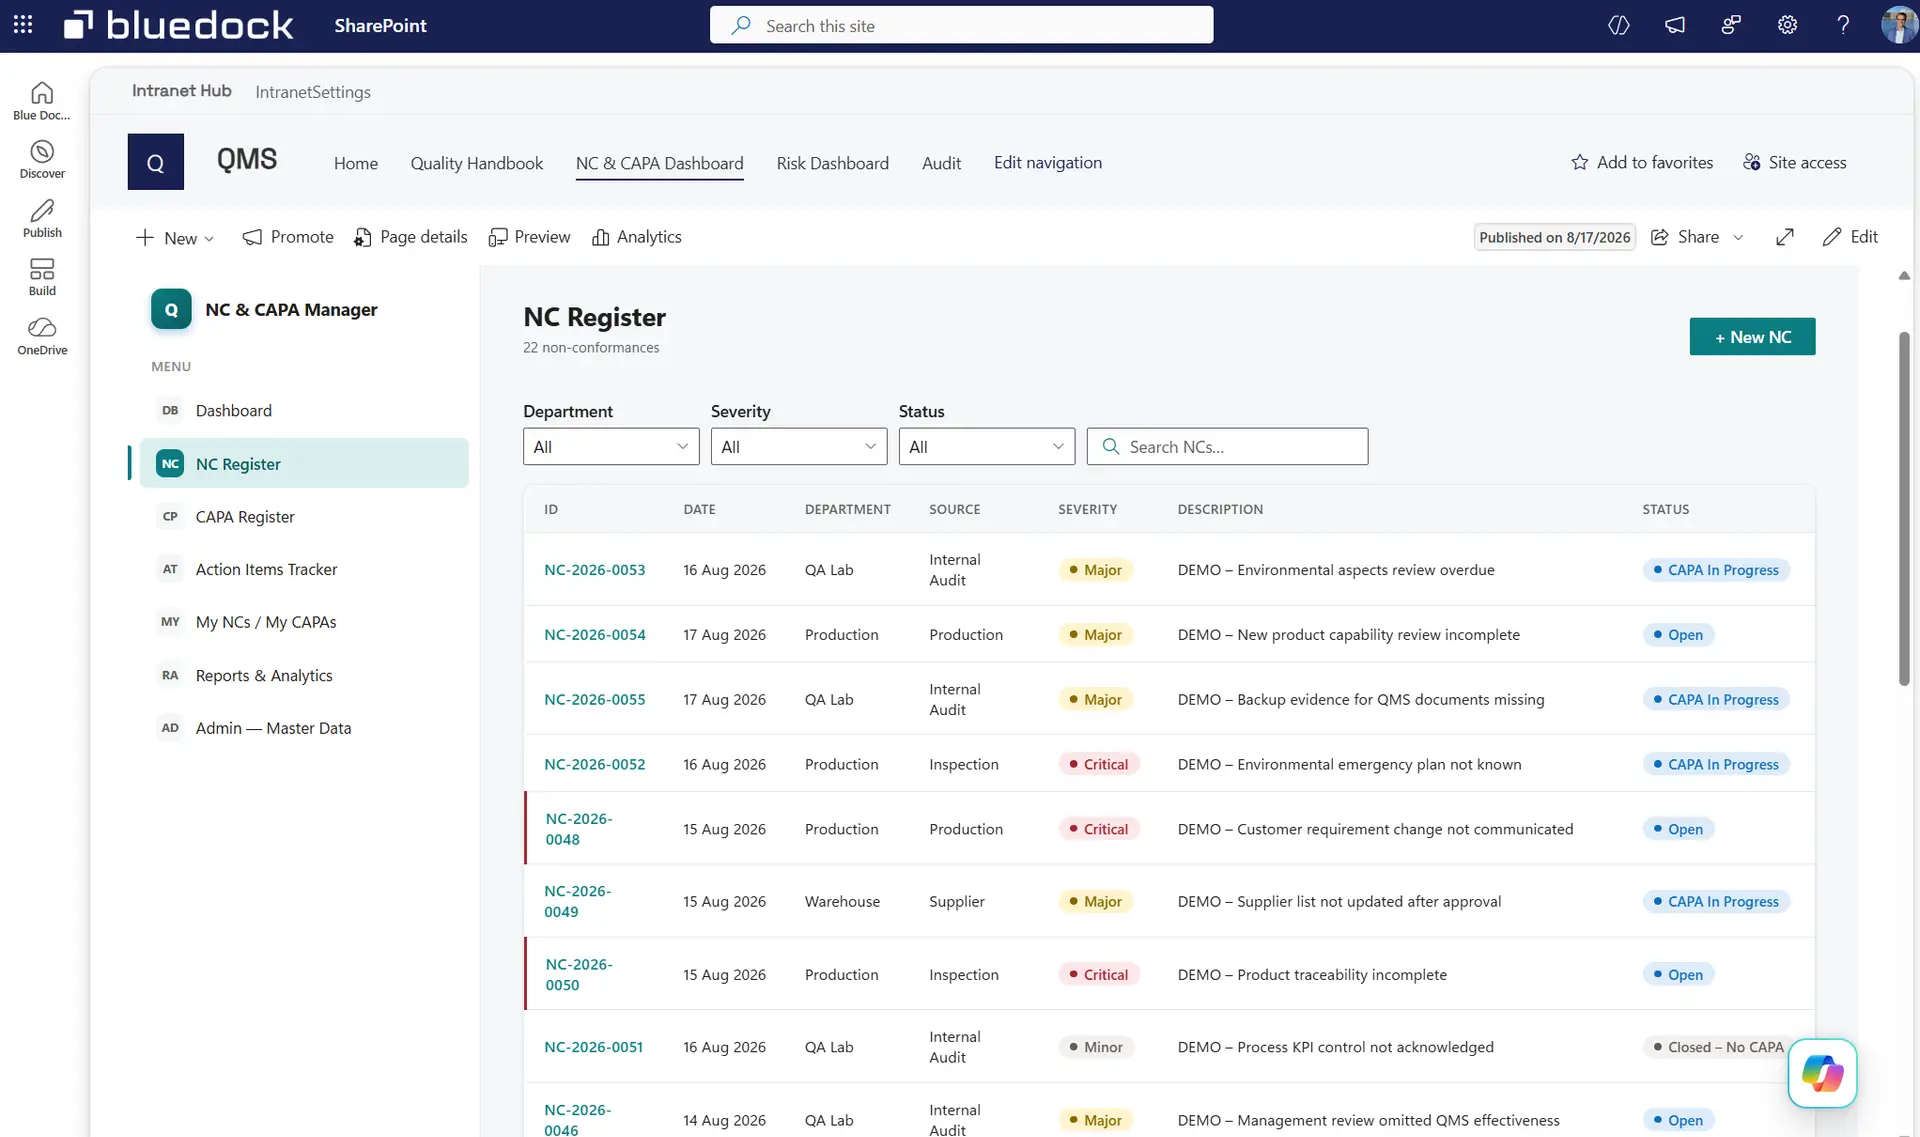Image resolution: width=1920 pixels, height=1137 pixels.
Task: Expand the Department filter dropdown
Action: pyautogui.click(x=611, y=447)
